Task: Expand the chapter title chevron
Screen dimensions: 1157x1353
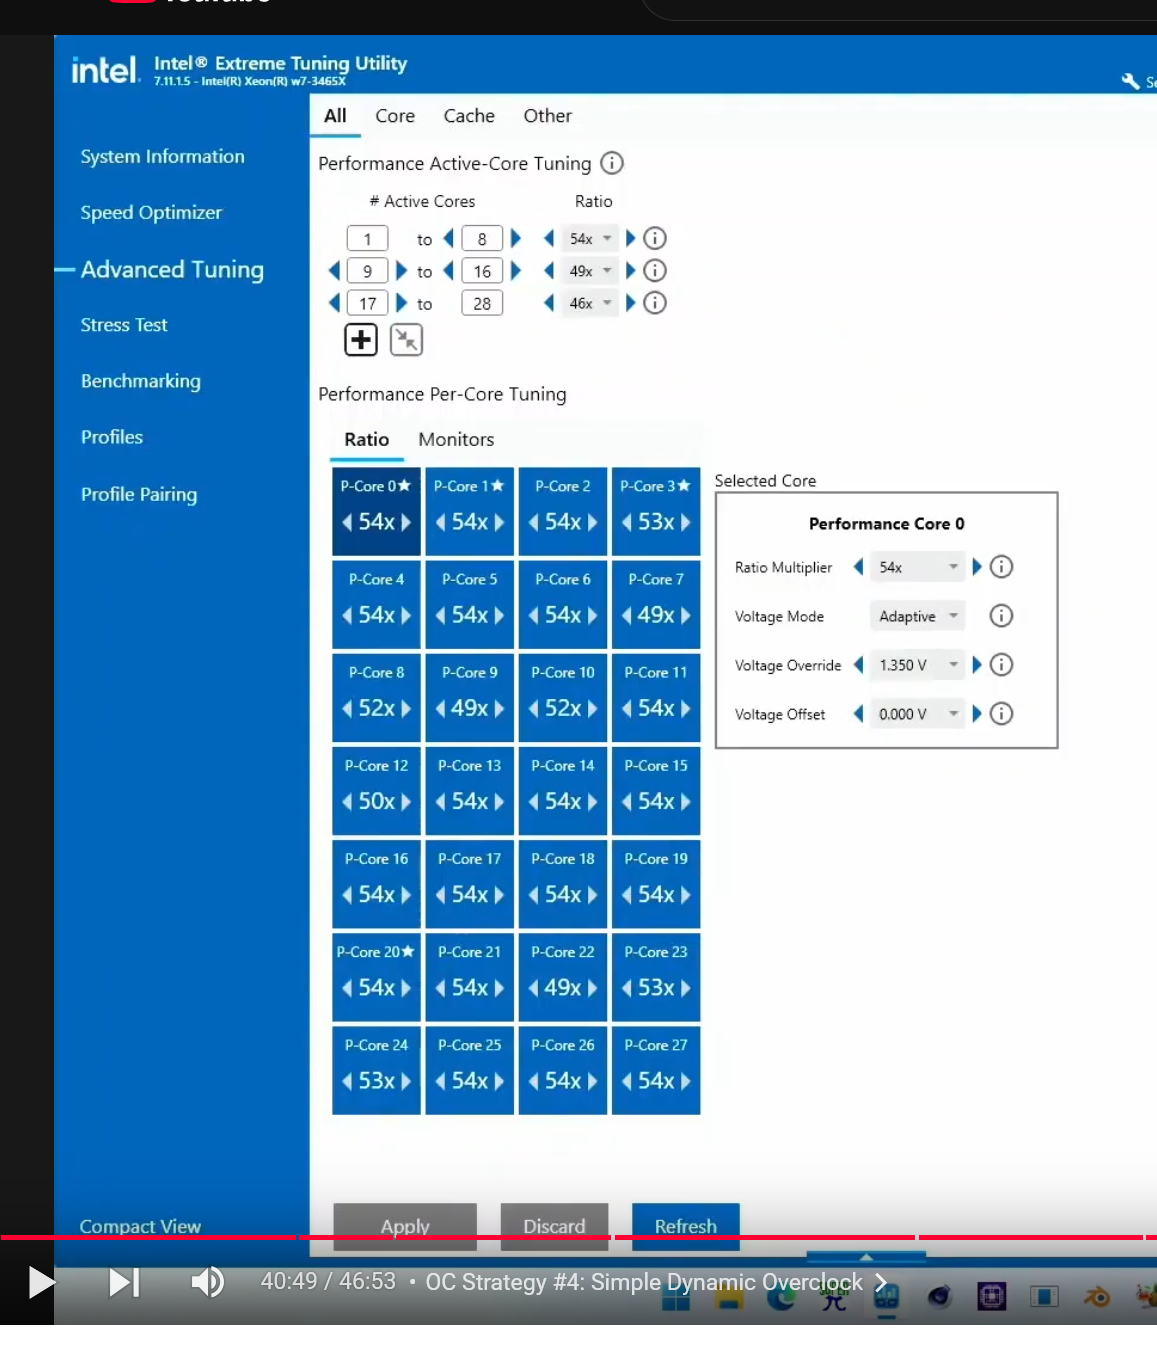Action: coord(881,1282)
